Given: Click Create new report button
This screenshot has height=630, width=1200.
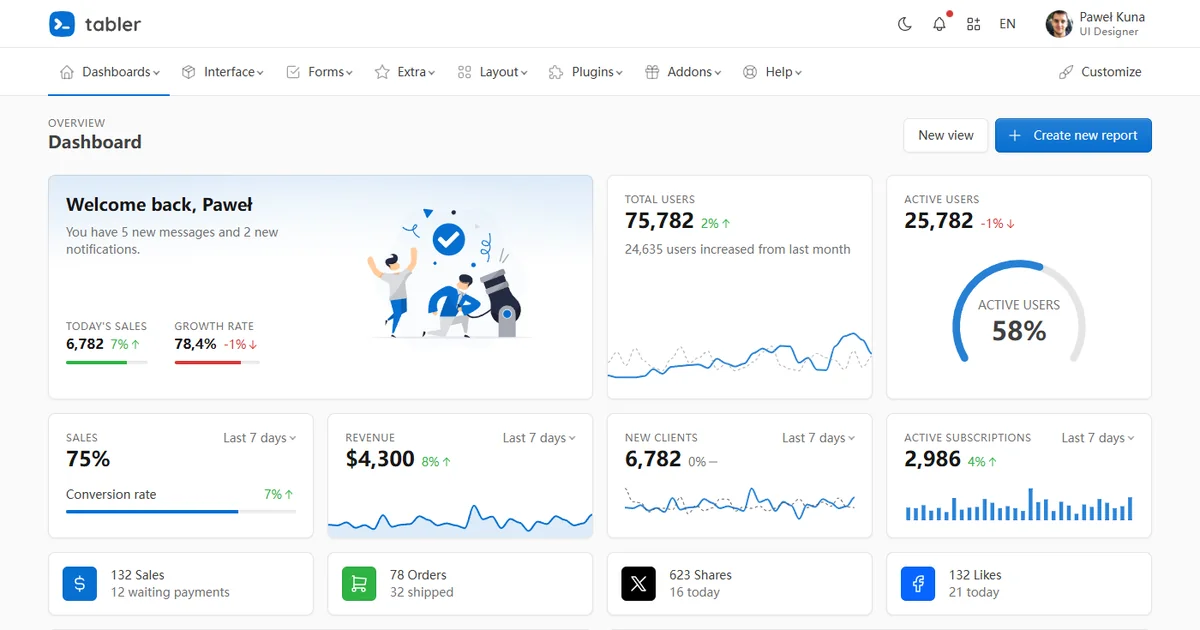Looking at the screenshot, I should coord(1073,136).
